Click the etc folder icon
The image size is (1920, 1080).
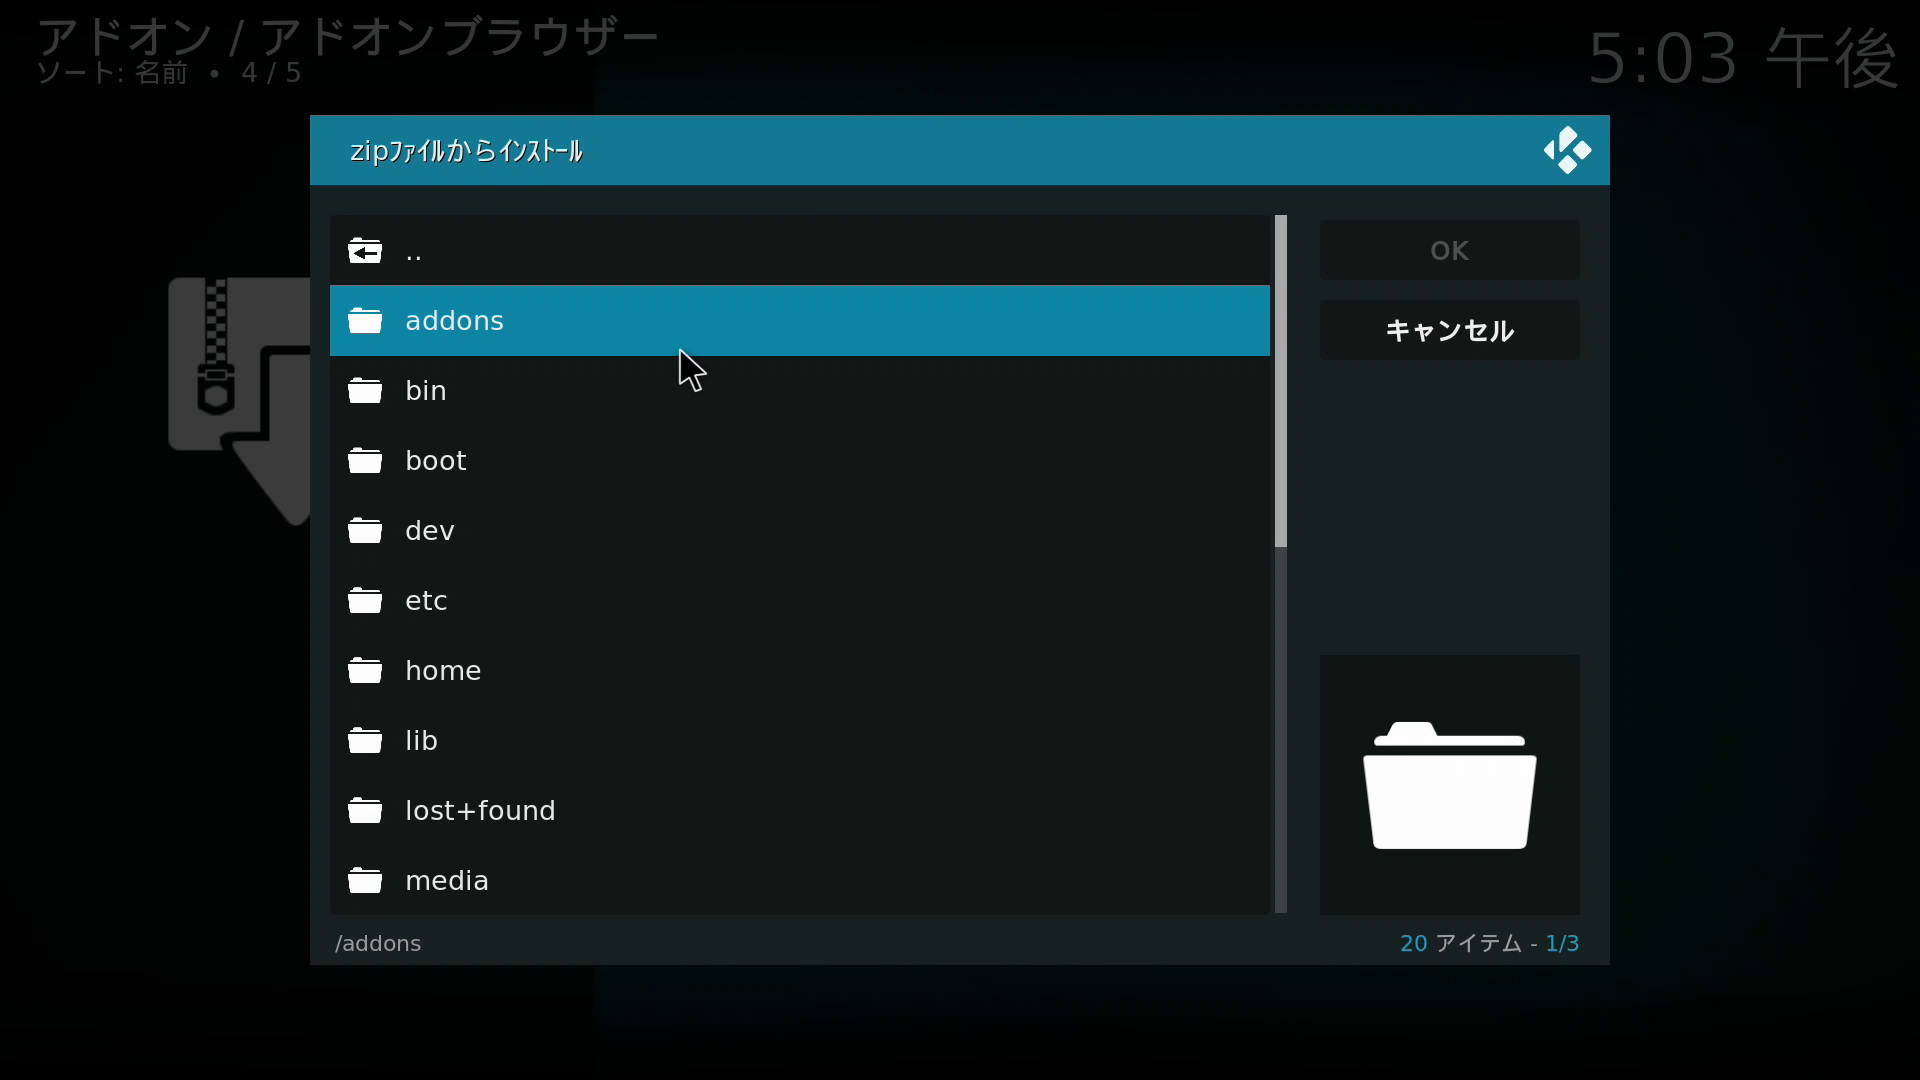point(365,600)
